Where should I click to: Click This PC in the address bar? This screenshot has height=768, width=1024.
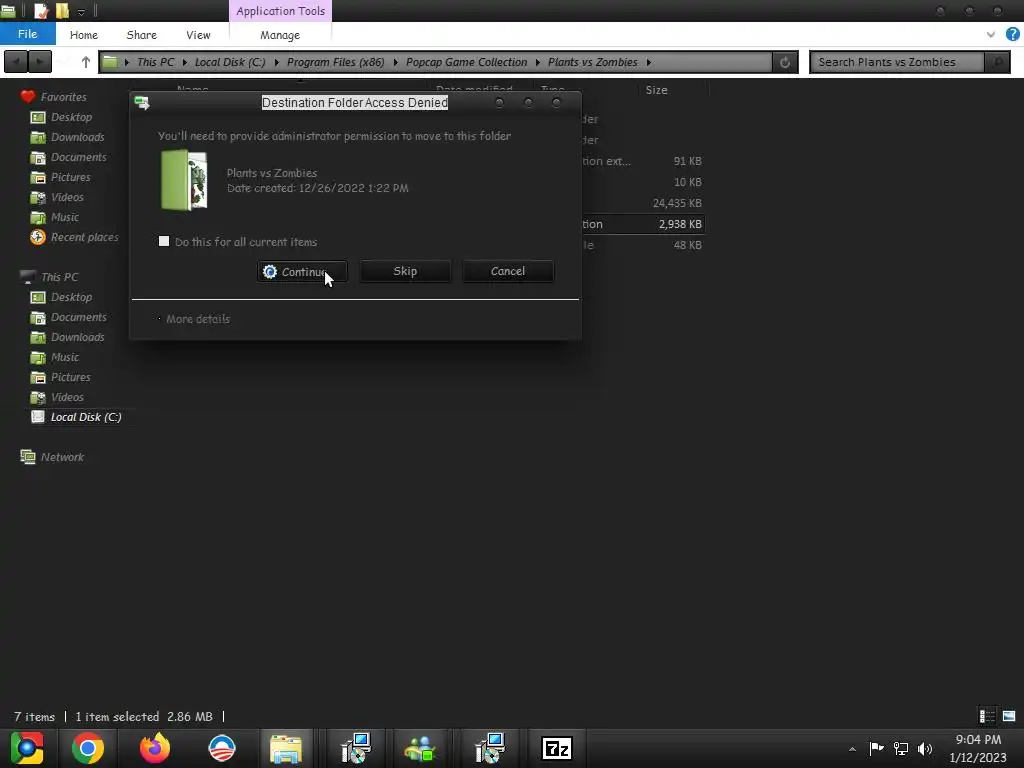click(x=155, y=62)
